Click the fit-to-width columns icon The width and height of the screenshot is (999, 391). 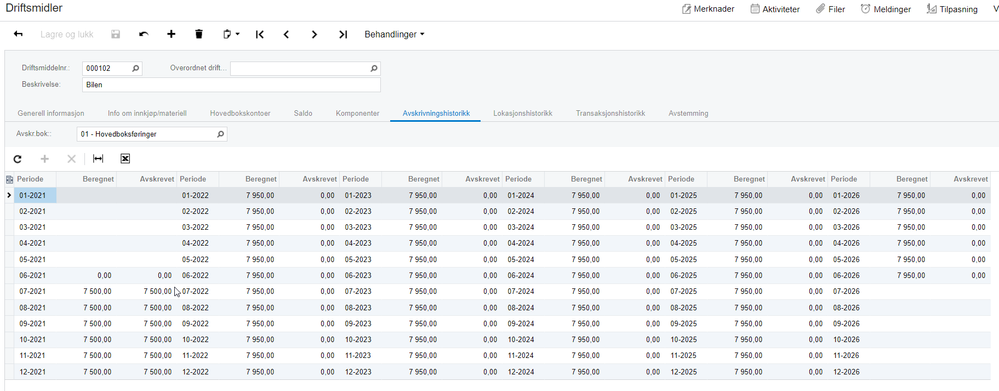[x=98, y=159]
